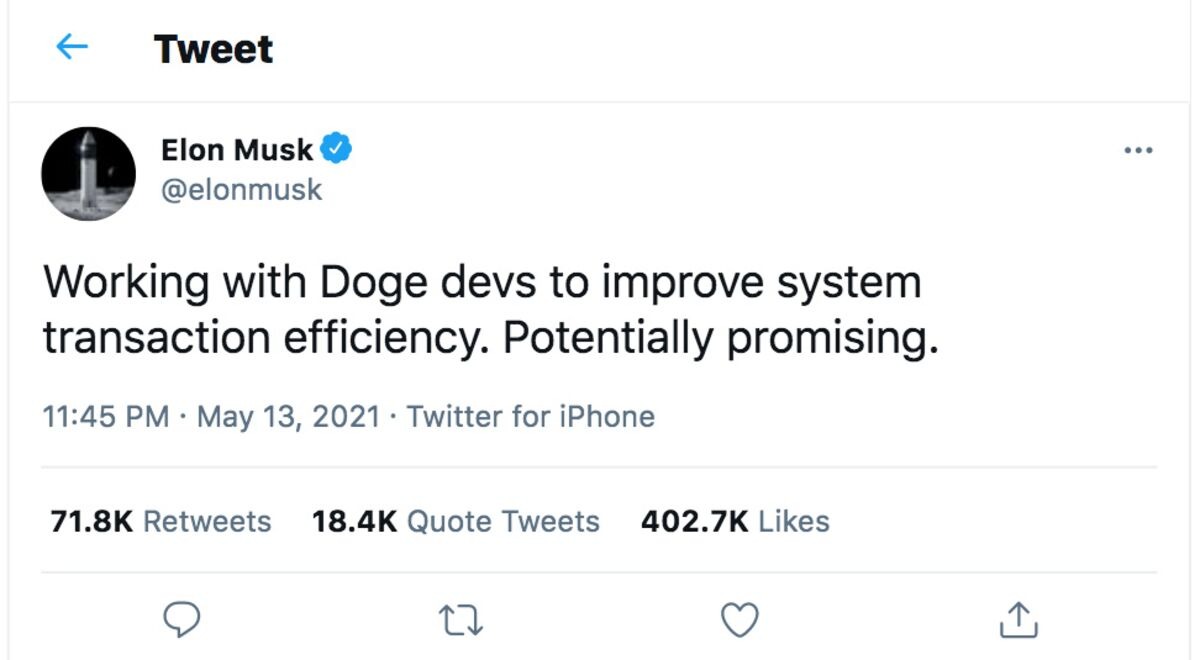The height and width of the screenshot is (660, 1200).
Task: Like the tweet with the heart icon
Action: point(740,620)
